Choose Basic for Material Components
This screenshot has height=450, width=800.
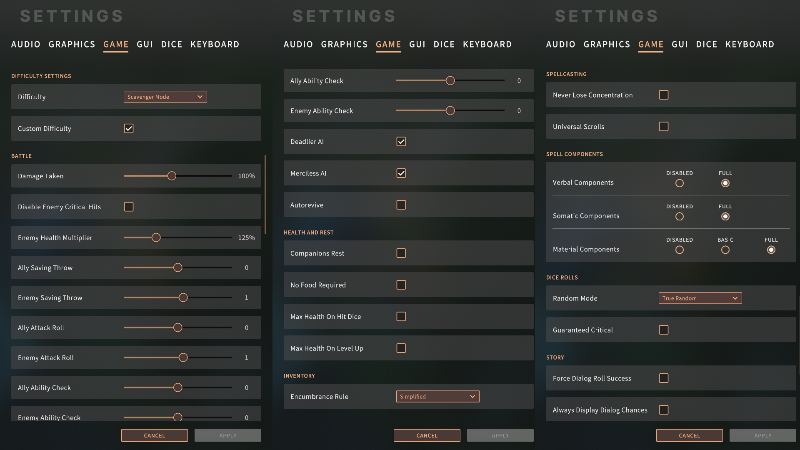point(725,250)
